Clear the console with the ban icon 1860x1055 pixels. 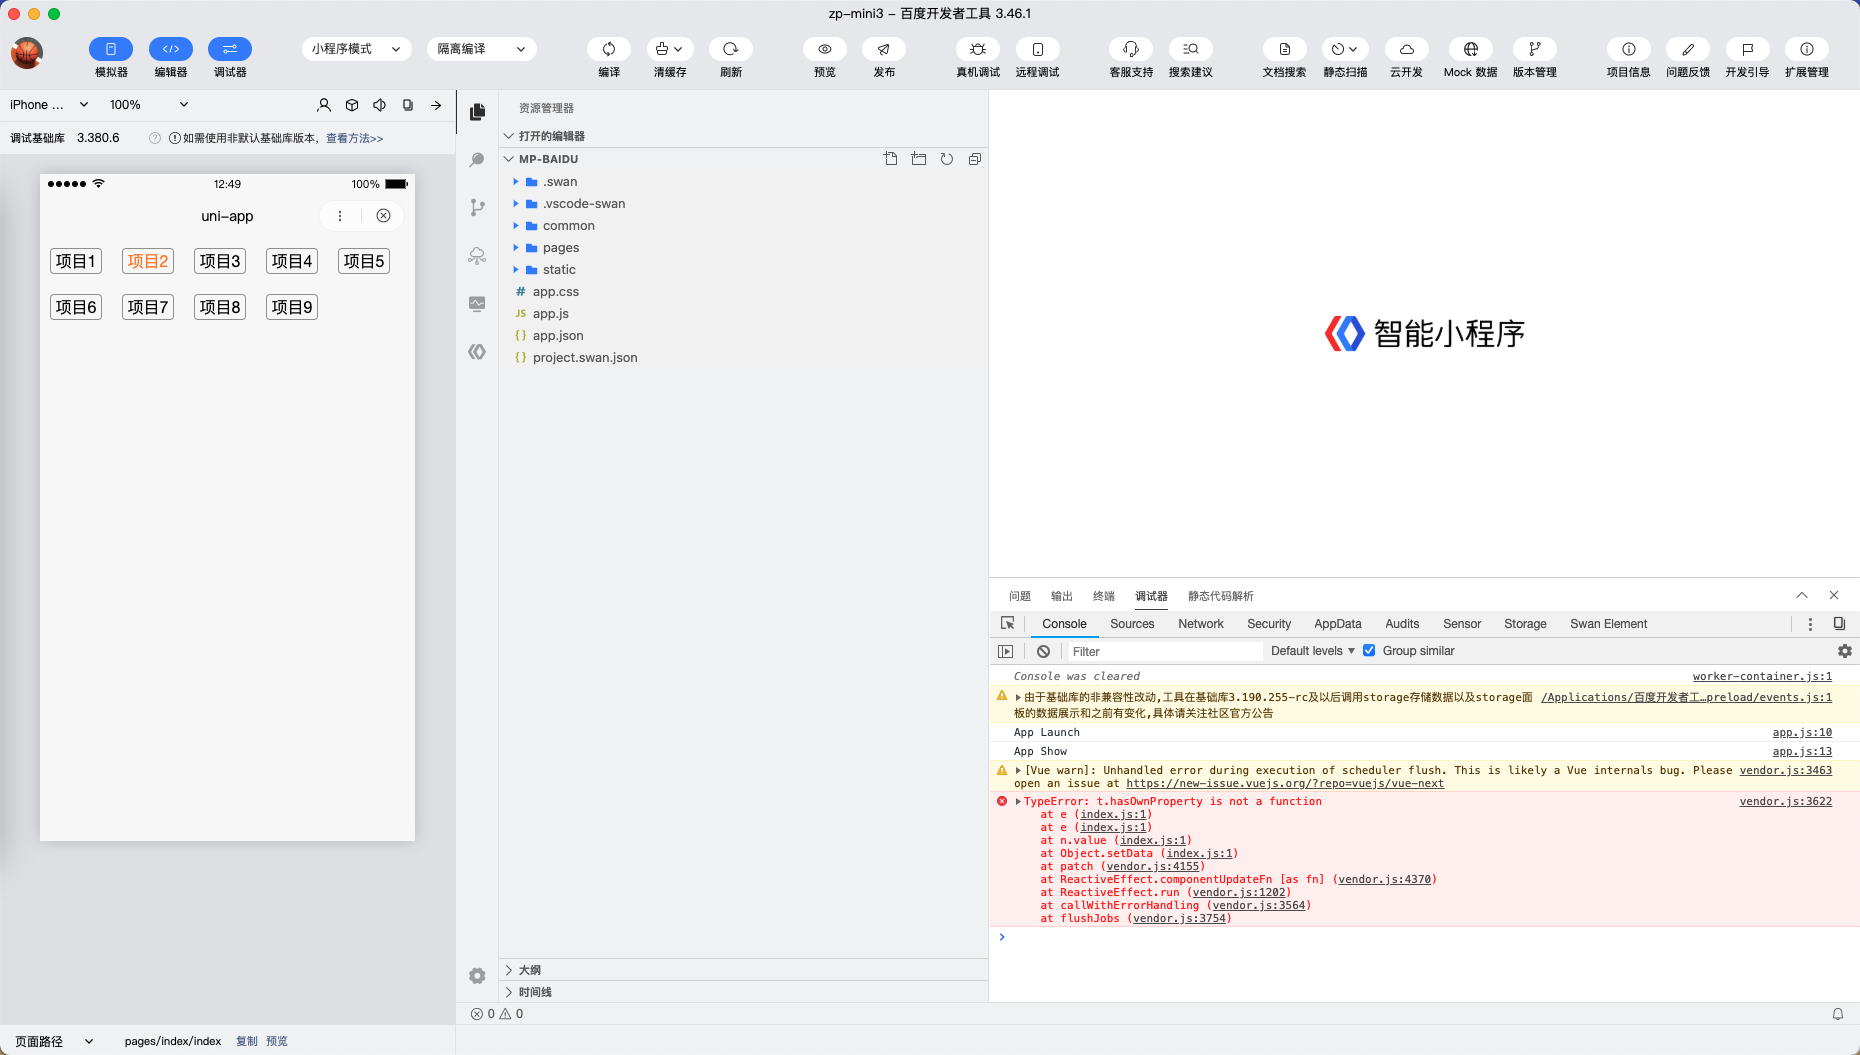point(1043,651)
